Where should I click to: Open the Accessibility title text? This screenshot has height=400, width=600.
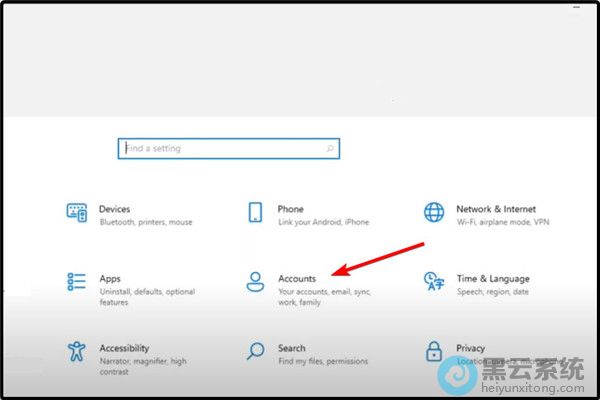coord(124,348)
